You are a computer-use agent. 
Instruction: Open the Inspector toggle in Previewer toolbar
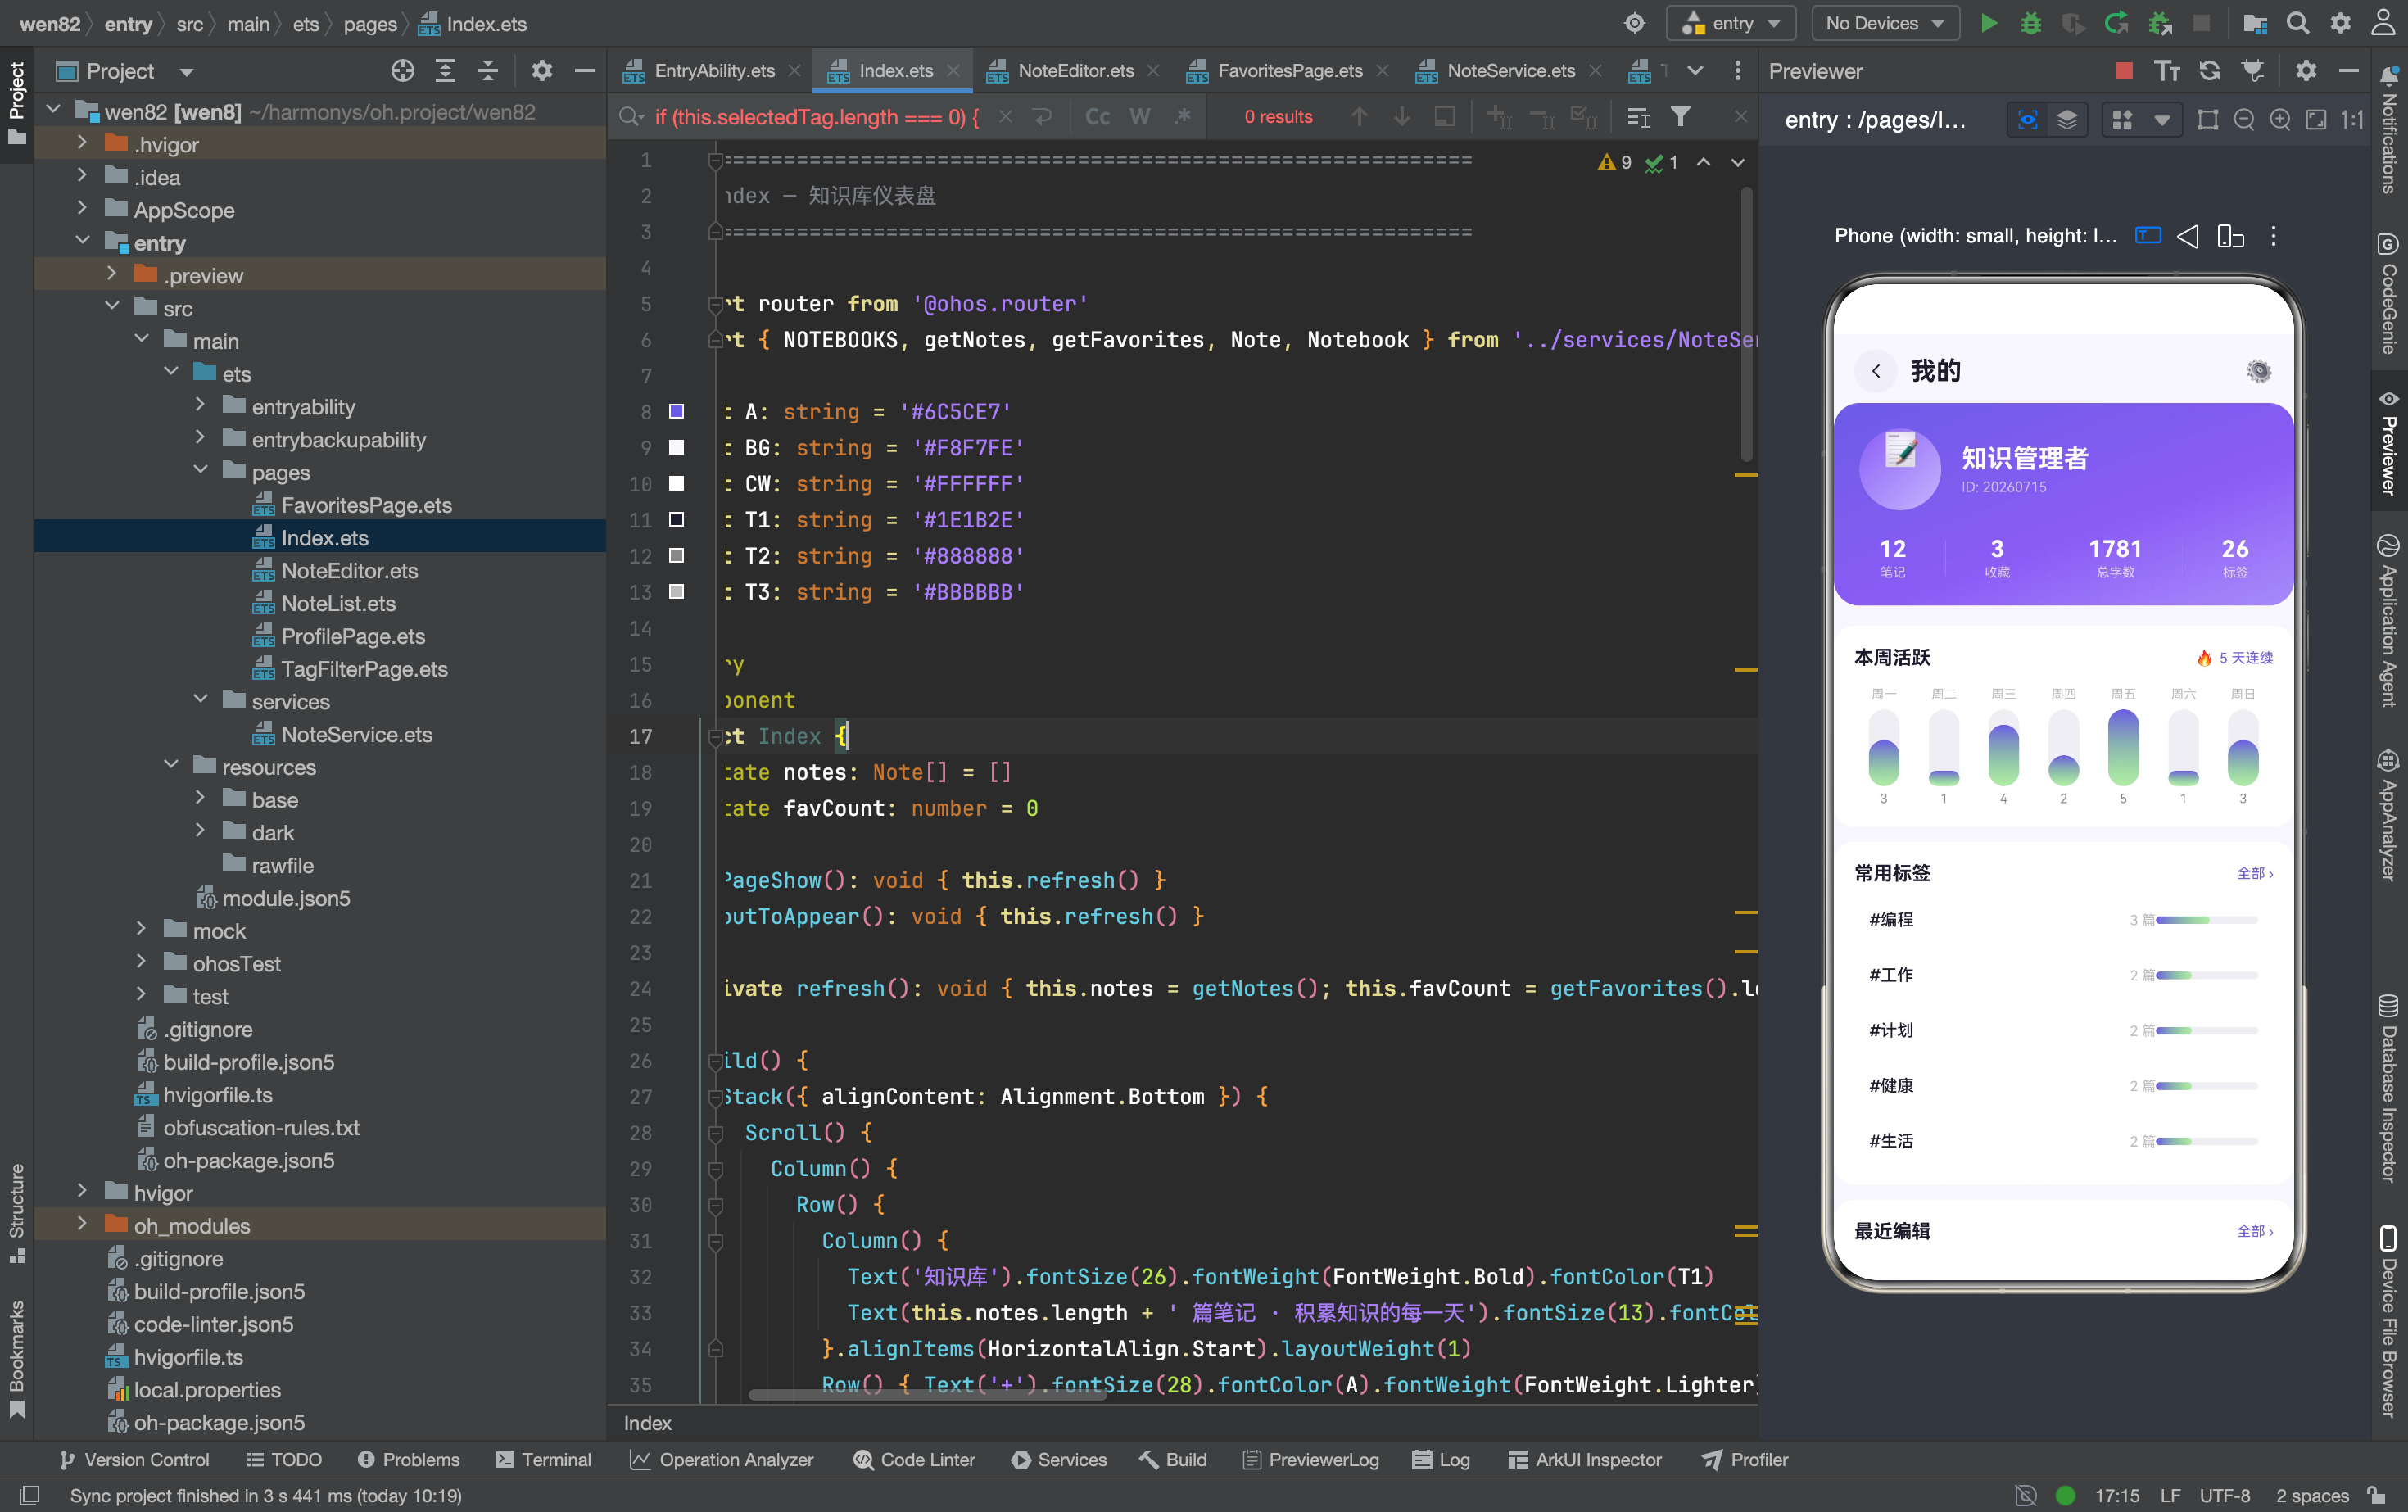coord(2027,120)
